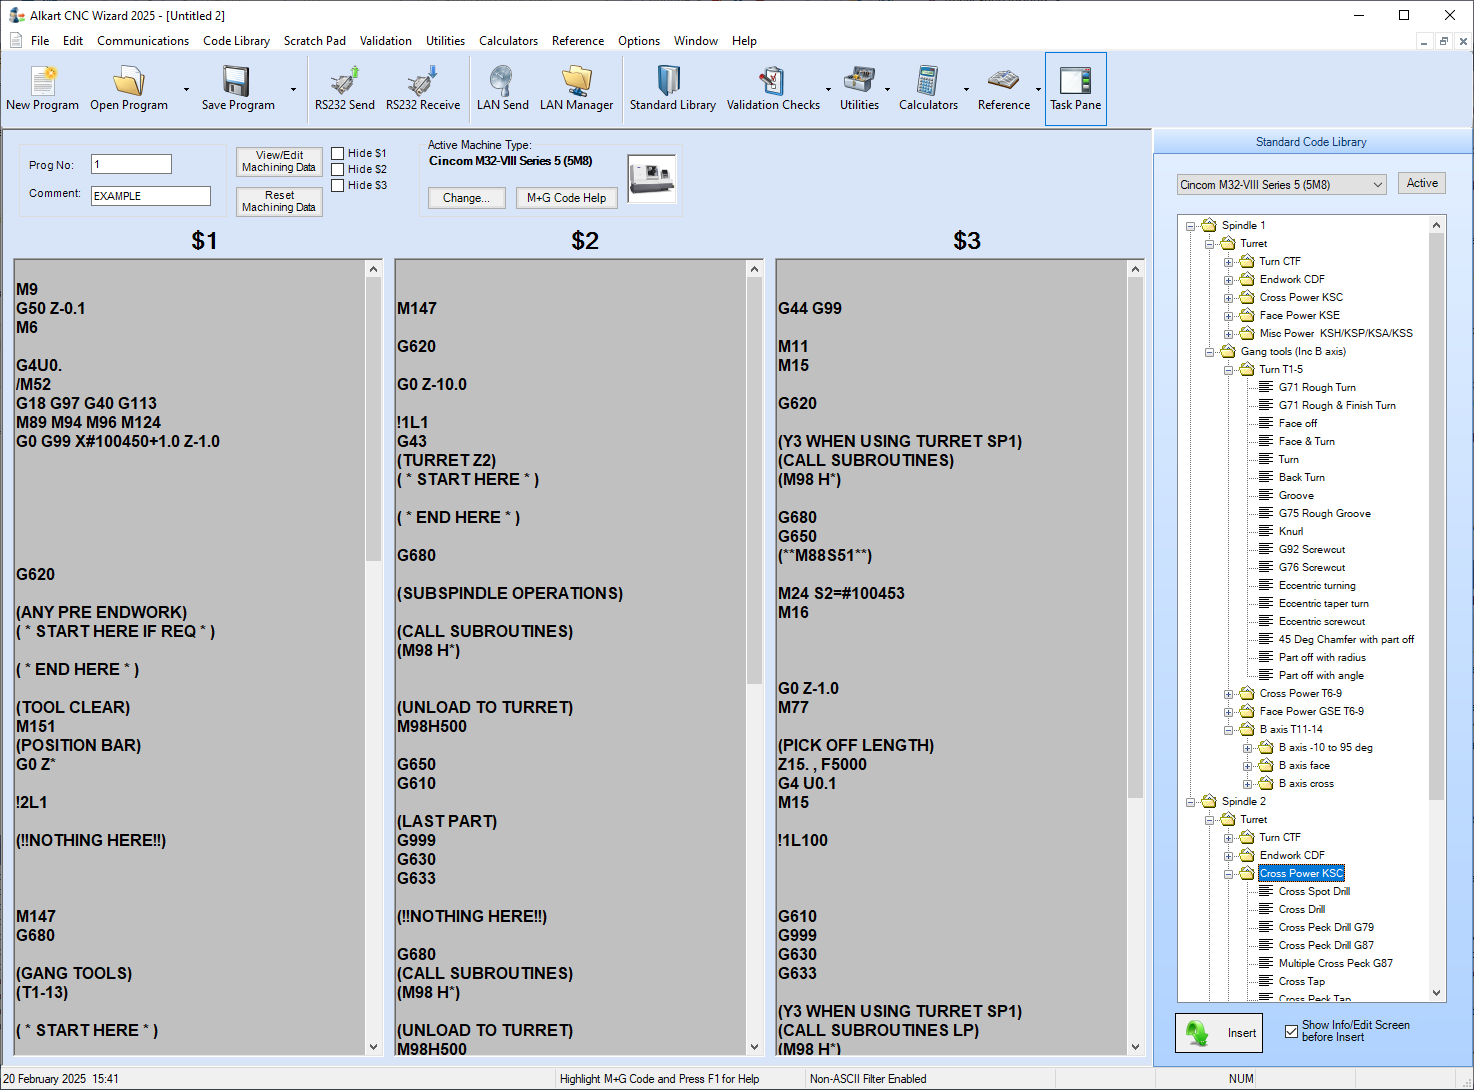
Task: Select the Knurl code item
Action: (1291, 531)
